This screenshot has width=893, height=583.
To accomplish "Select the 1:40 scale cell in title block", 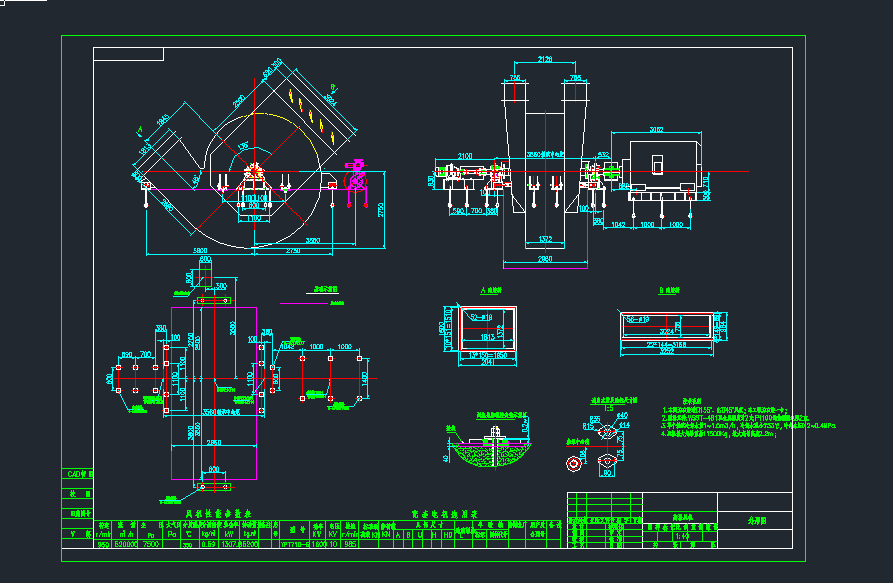I will point(683,535).
